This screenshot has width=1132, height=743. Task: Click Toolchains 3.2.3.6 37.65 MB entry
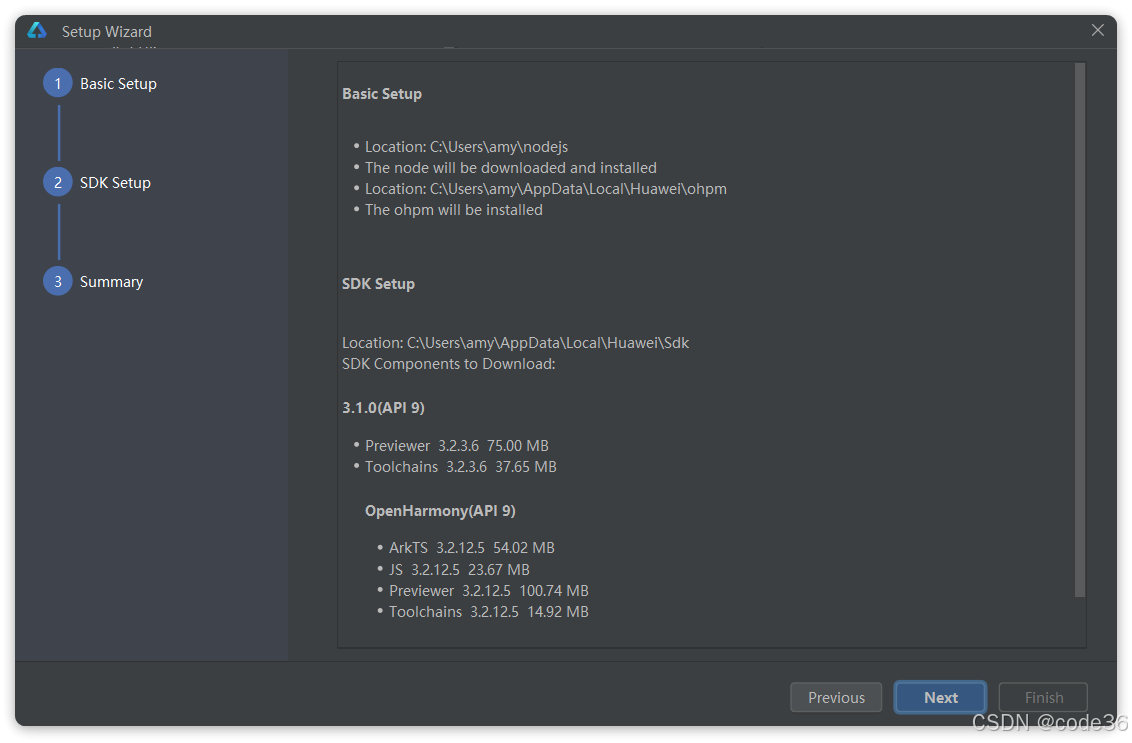pos(461,467)
